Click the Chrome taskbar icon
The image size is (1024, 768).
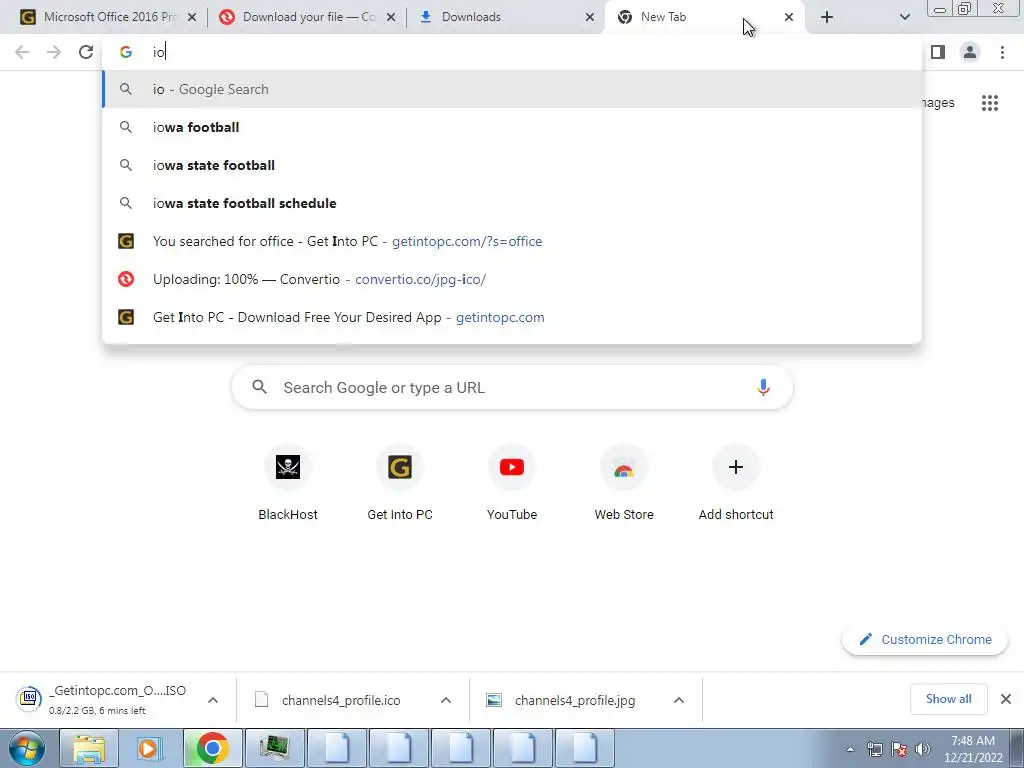click(212, 748)
